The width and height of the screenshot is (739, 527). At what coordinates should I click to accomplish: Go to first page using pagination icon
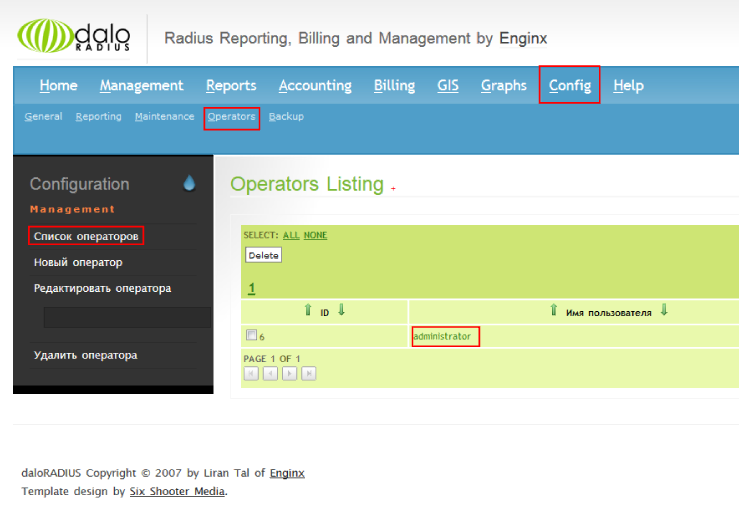click(x=251, y=374)
